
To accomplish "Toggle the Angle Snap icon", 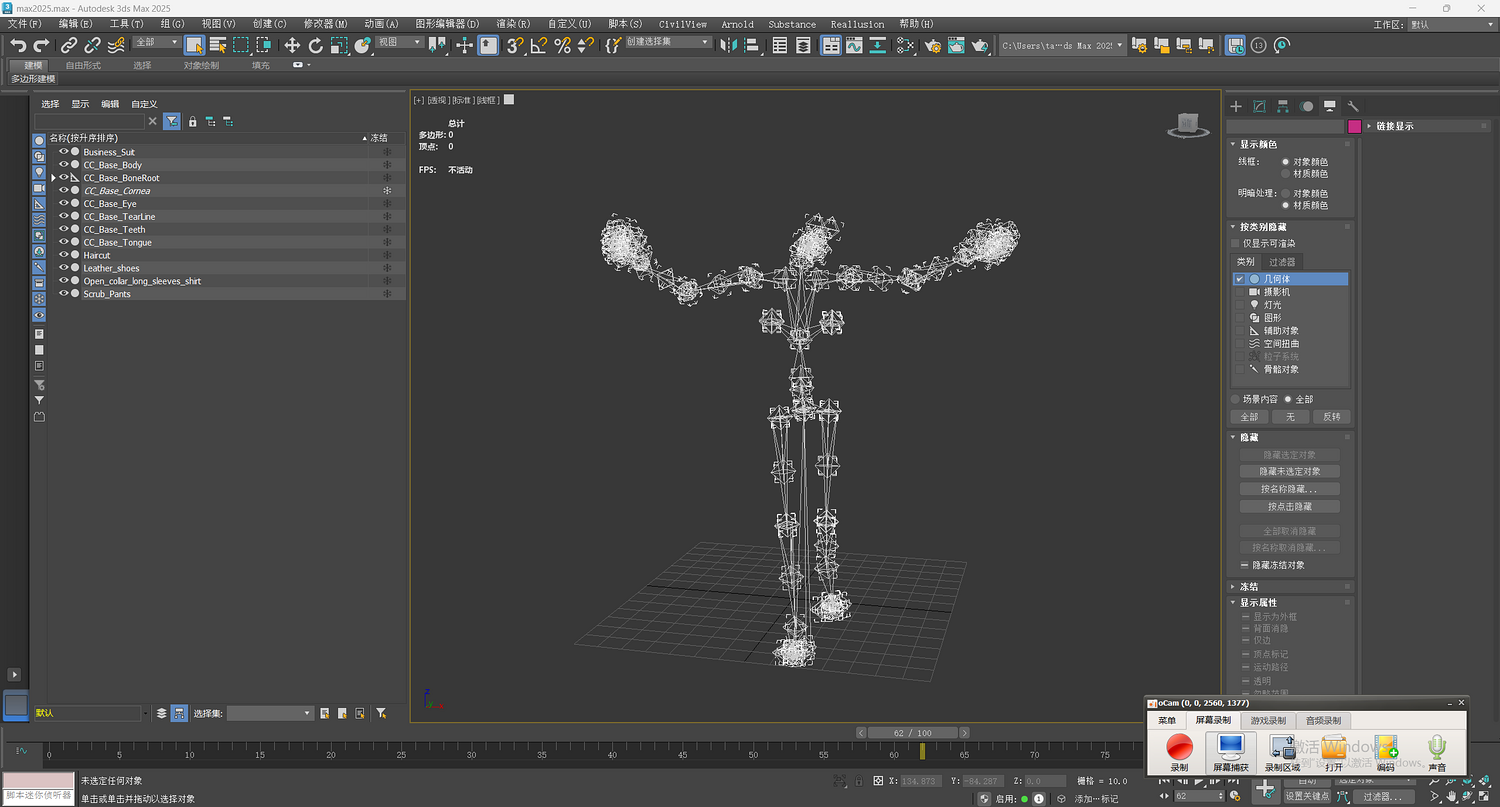I will coord(539,45).
